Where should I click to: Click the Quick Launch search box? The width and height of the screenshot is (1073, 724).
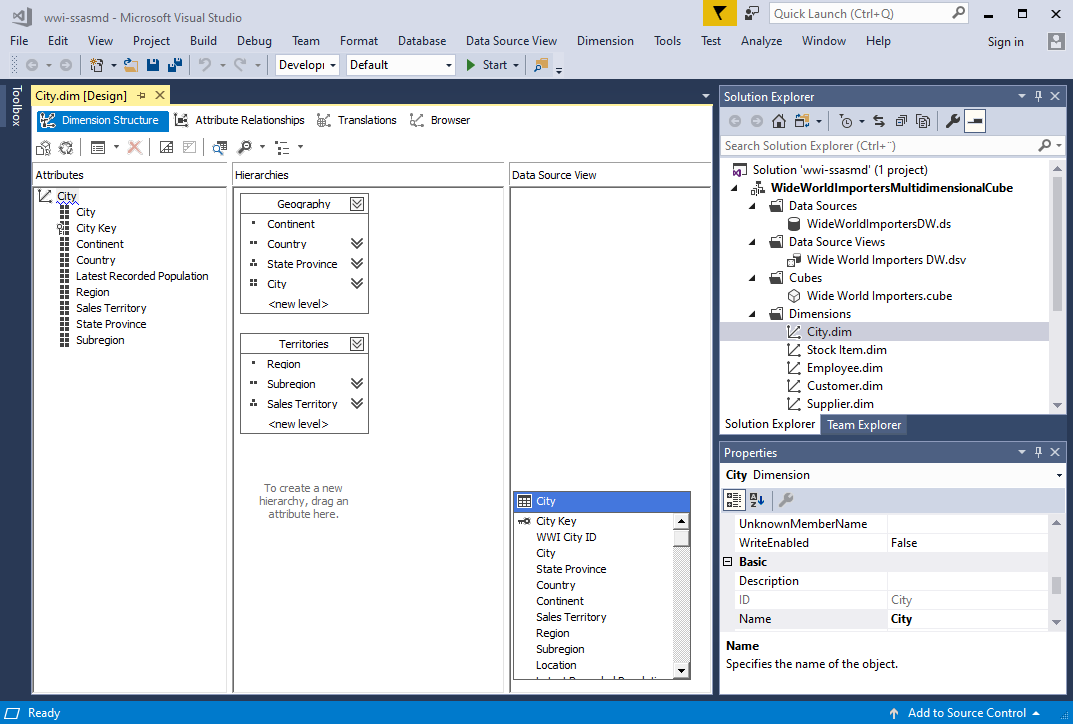point(869,14)
